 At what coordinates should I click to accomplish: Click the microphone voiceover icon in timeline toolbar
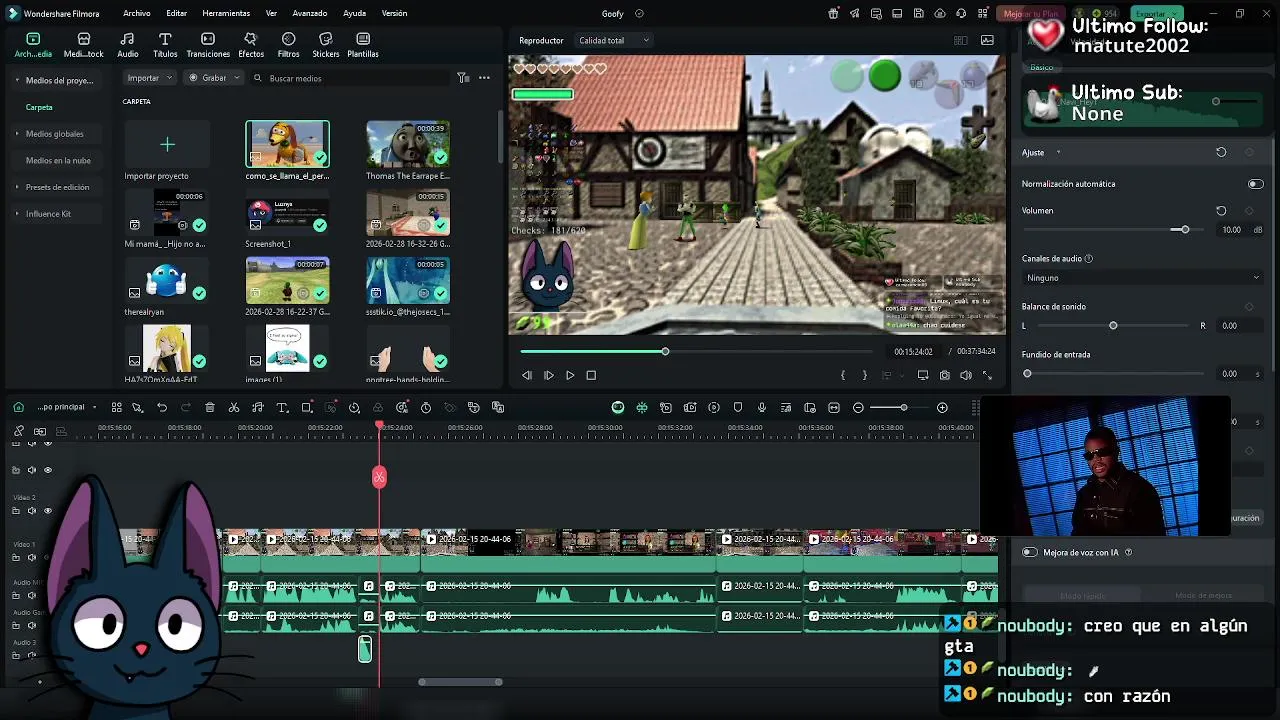coord(762,408)
